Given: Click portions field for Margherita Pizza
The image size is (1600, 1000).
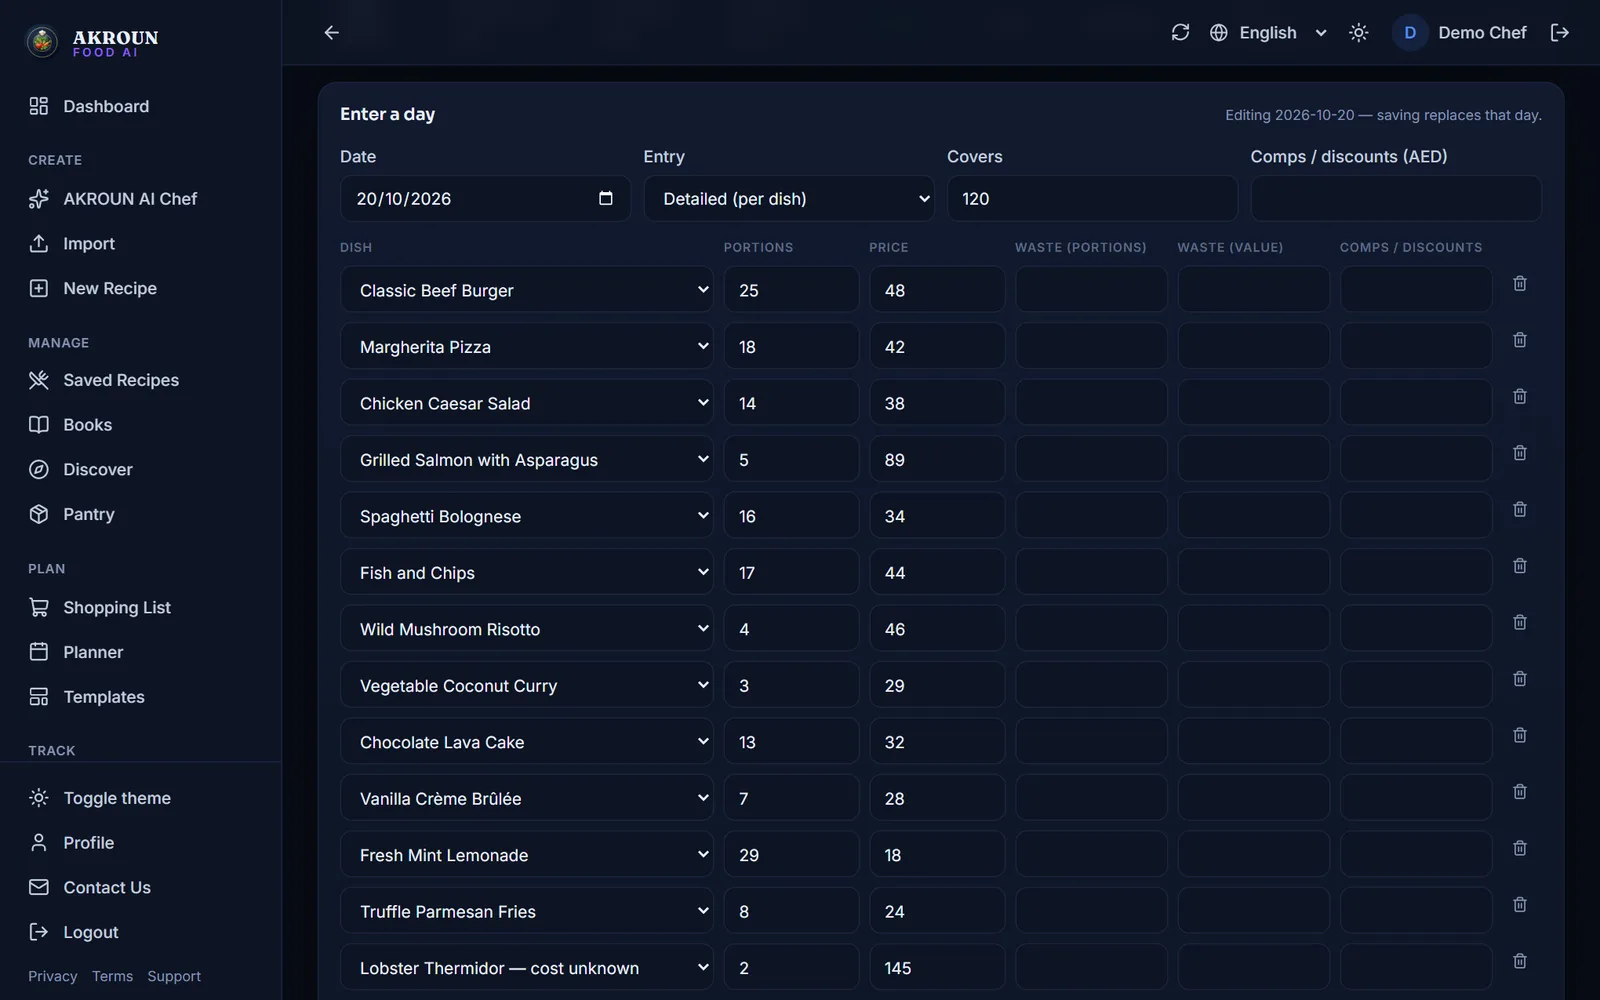Looking at the screenshot, I should pos(791,347).
